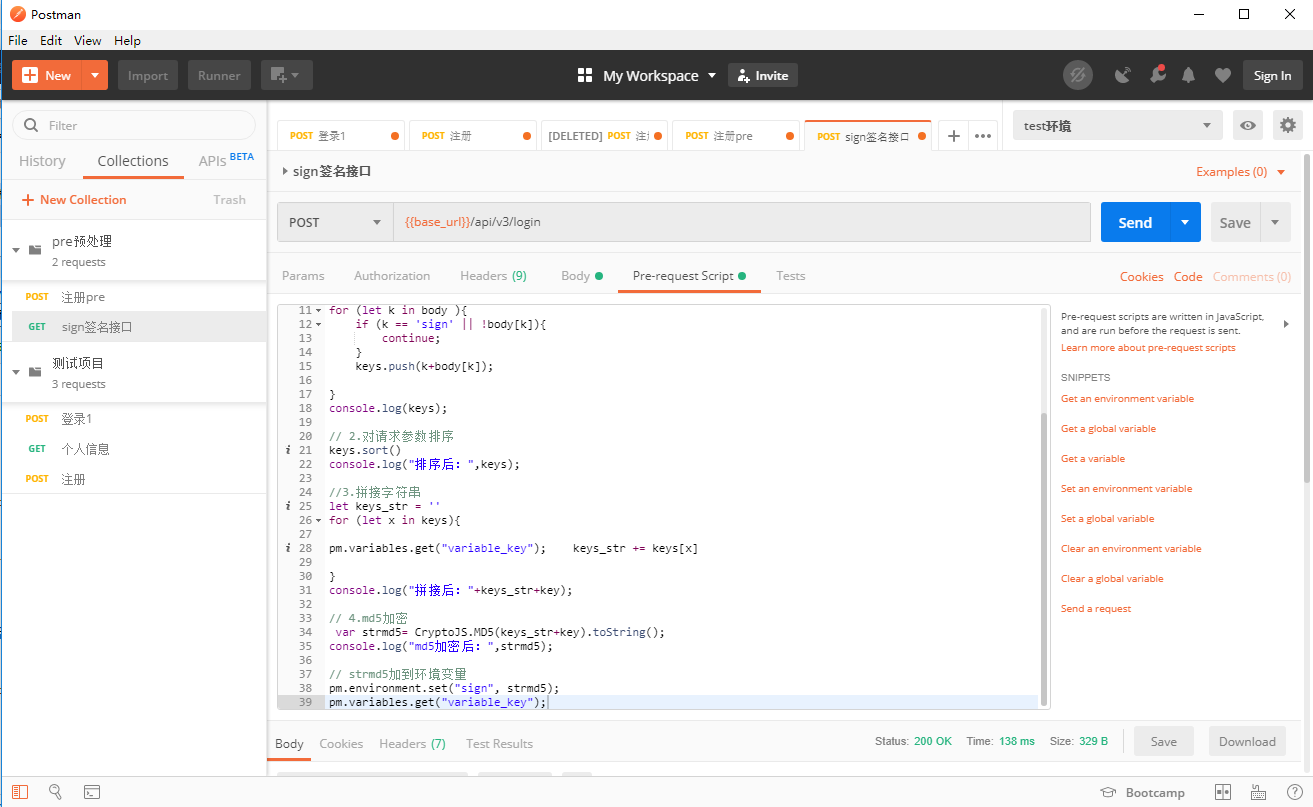Click the Runner button

pos(219,75)
